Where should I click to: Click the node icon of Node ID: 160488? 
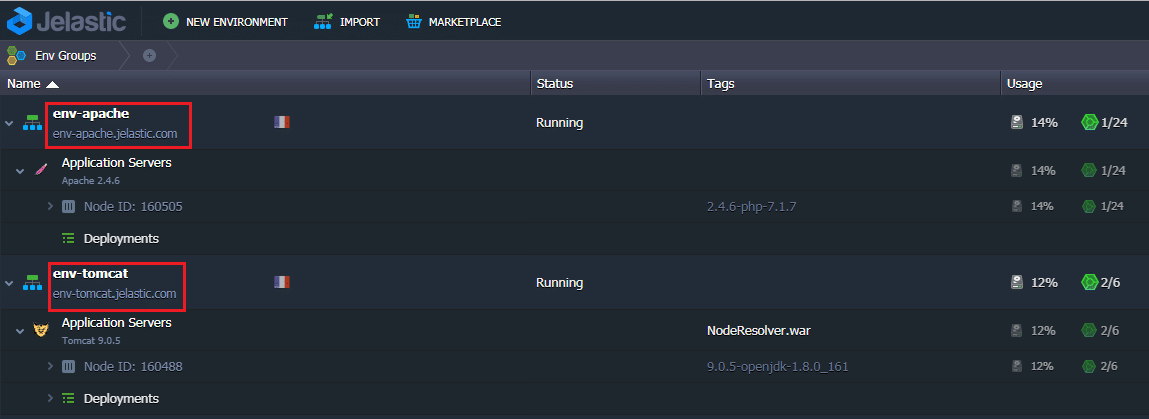68,366
